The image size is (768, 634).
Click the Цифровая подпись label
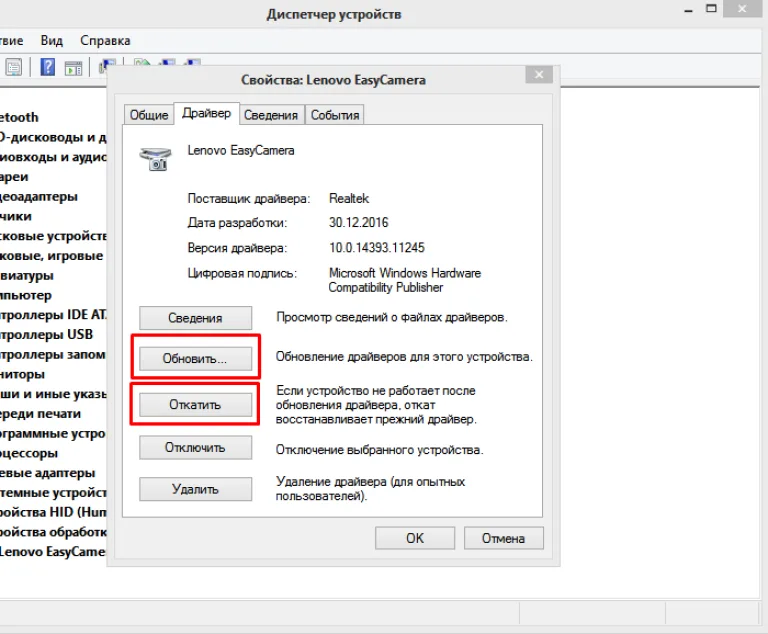tap(242, 273)
